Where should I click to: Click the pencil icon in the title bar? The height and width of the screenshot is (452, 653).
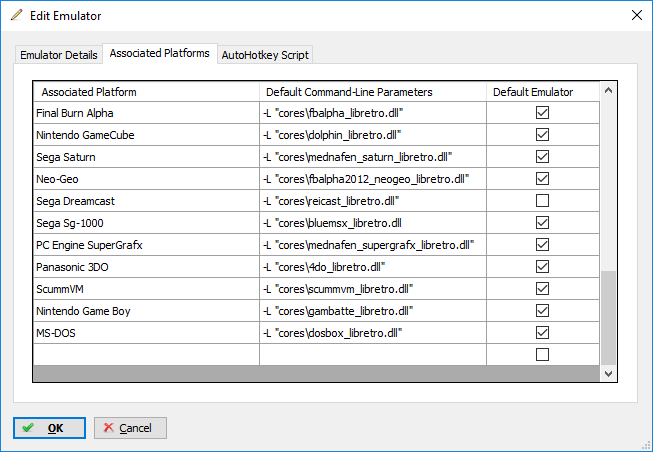click(x=17, y=15)
